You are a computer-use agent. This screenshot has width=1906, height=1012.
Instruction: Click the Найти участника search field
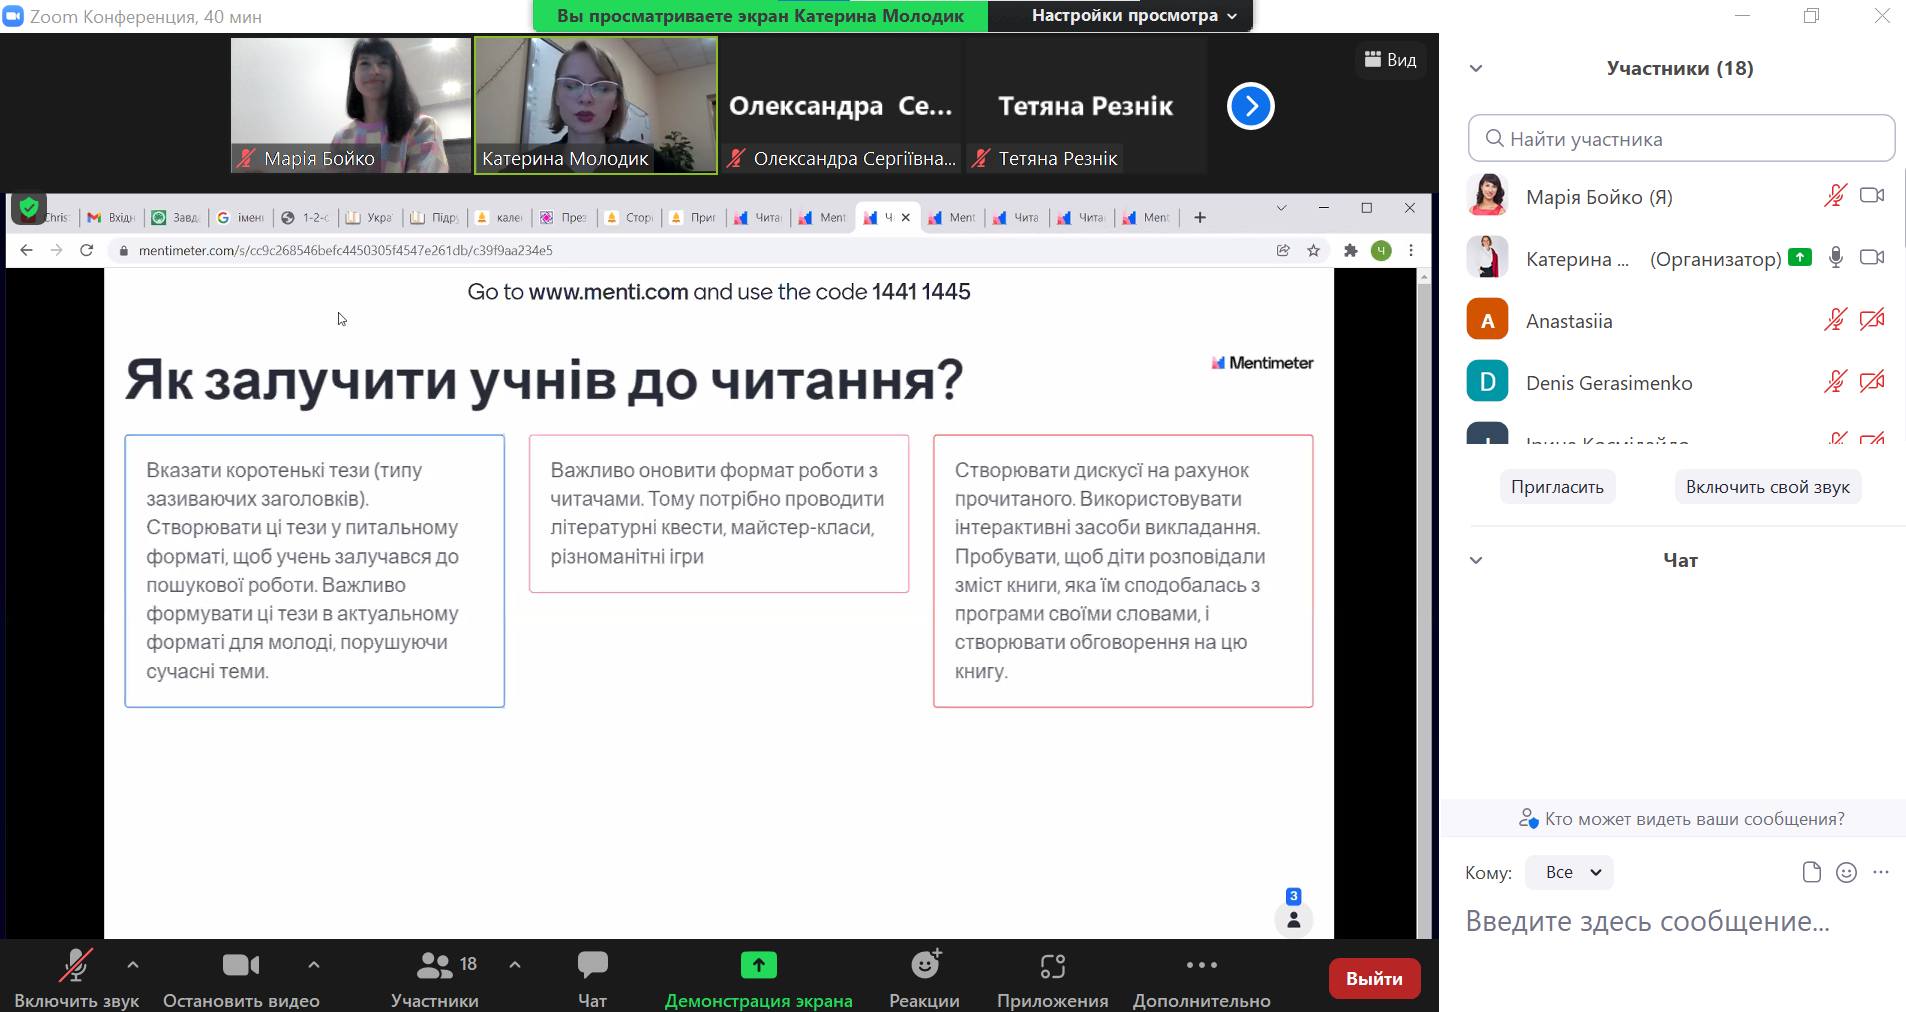click(1682, 139)
